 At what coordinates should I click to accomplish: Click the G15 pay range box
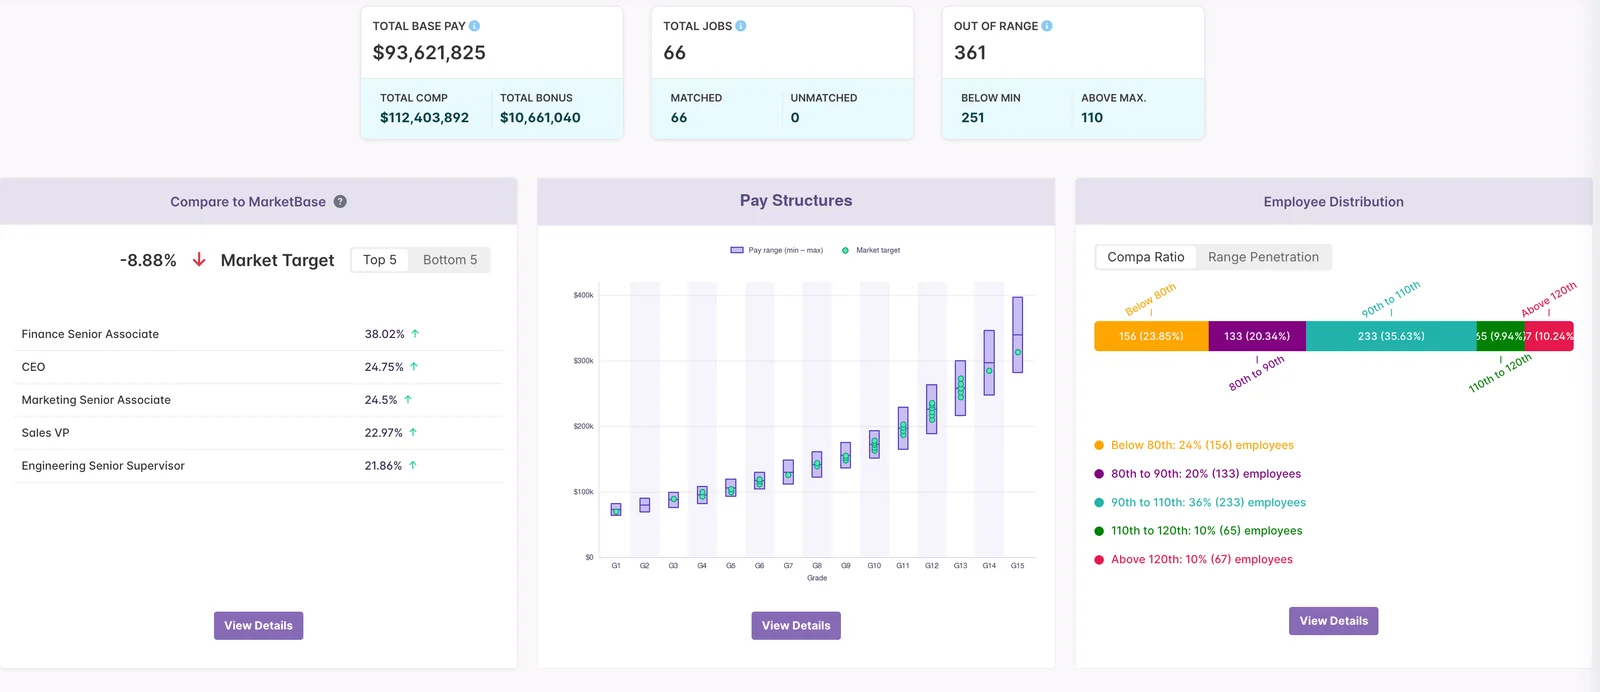point(1018,335)
